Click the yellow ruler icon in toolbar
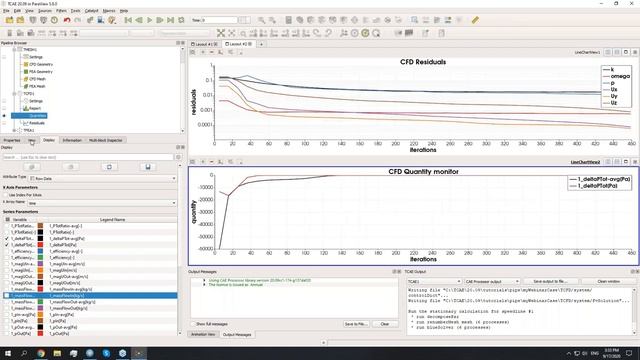Image resolution: width=640 pixels, height=360 pixels. 475,20
